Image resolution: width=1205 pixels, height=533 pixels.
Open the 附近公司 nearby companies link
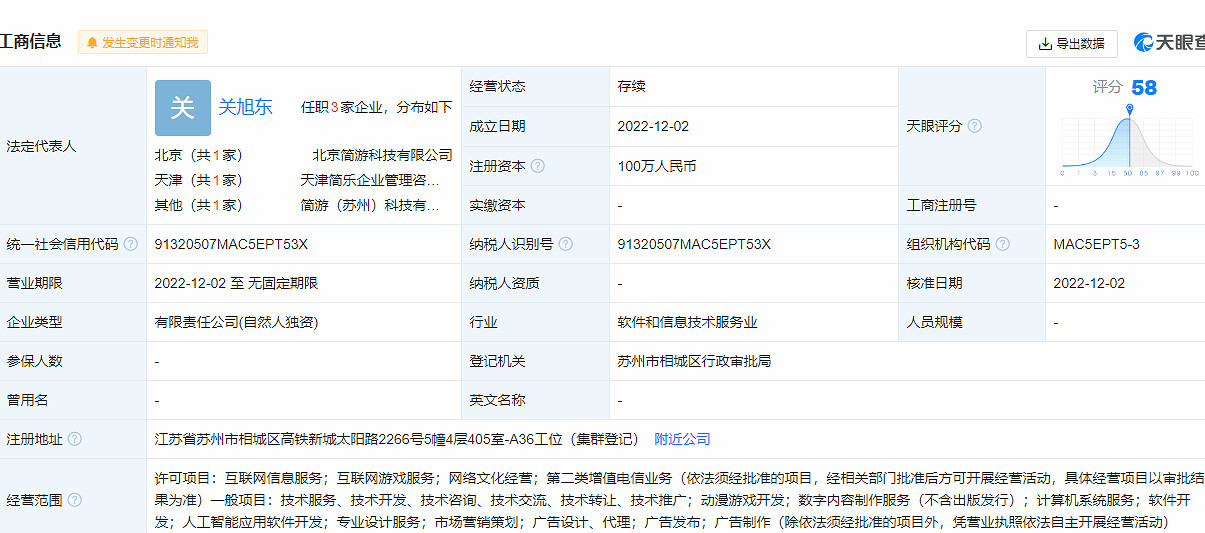pos(682,439)
